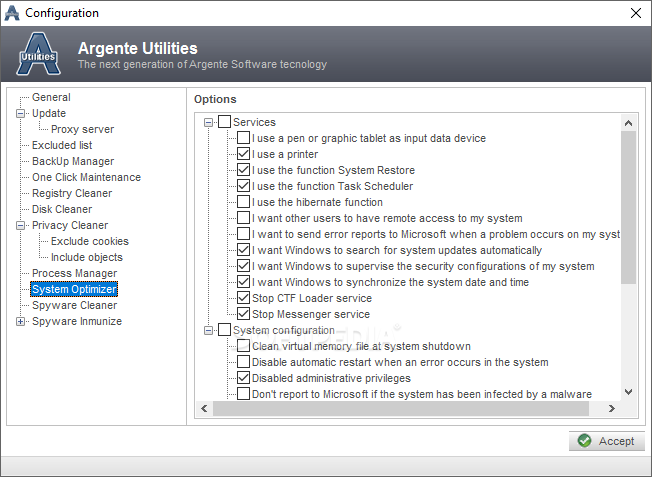
Task: Enable pen or graphic tablet checkbox
Action: point(244,138)
